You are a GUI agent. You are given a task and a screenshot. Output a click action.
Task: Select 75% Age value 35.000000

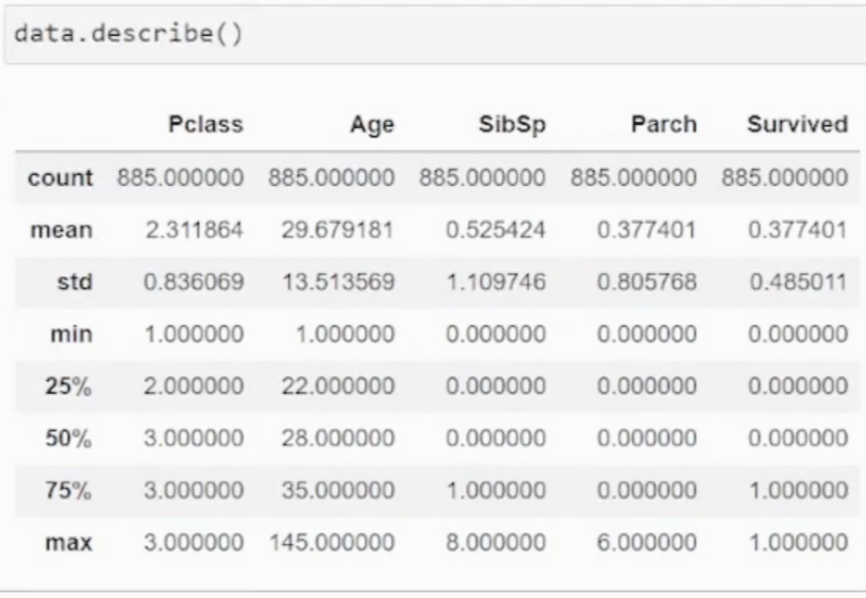[x=338, y=490]
